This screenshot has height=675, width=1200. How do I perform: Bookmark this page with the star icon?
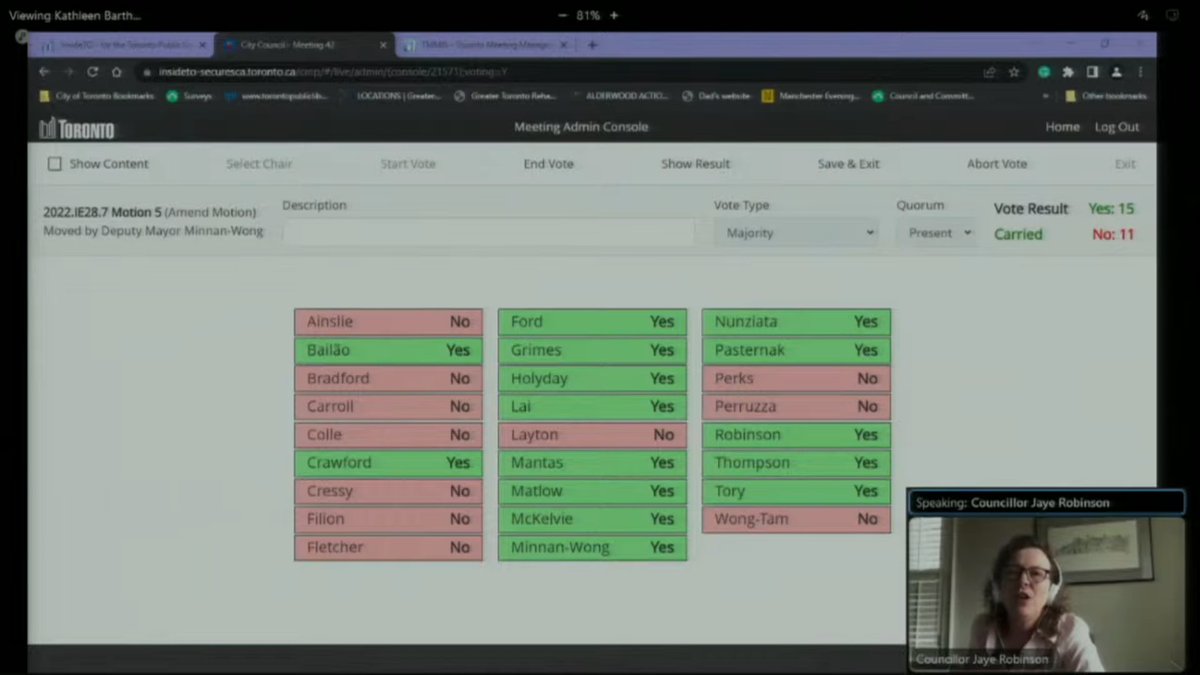1014,72
